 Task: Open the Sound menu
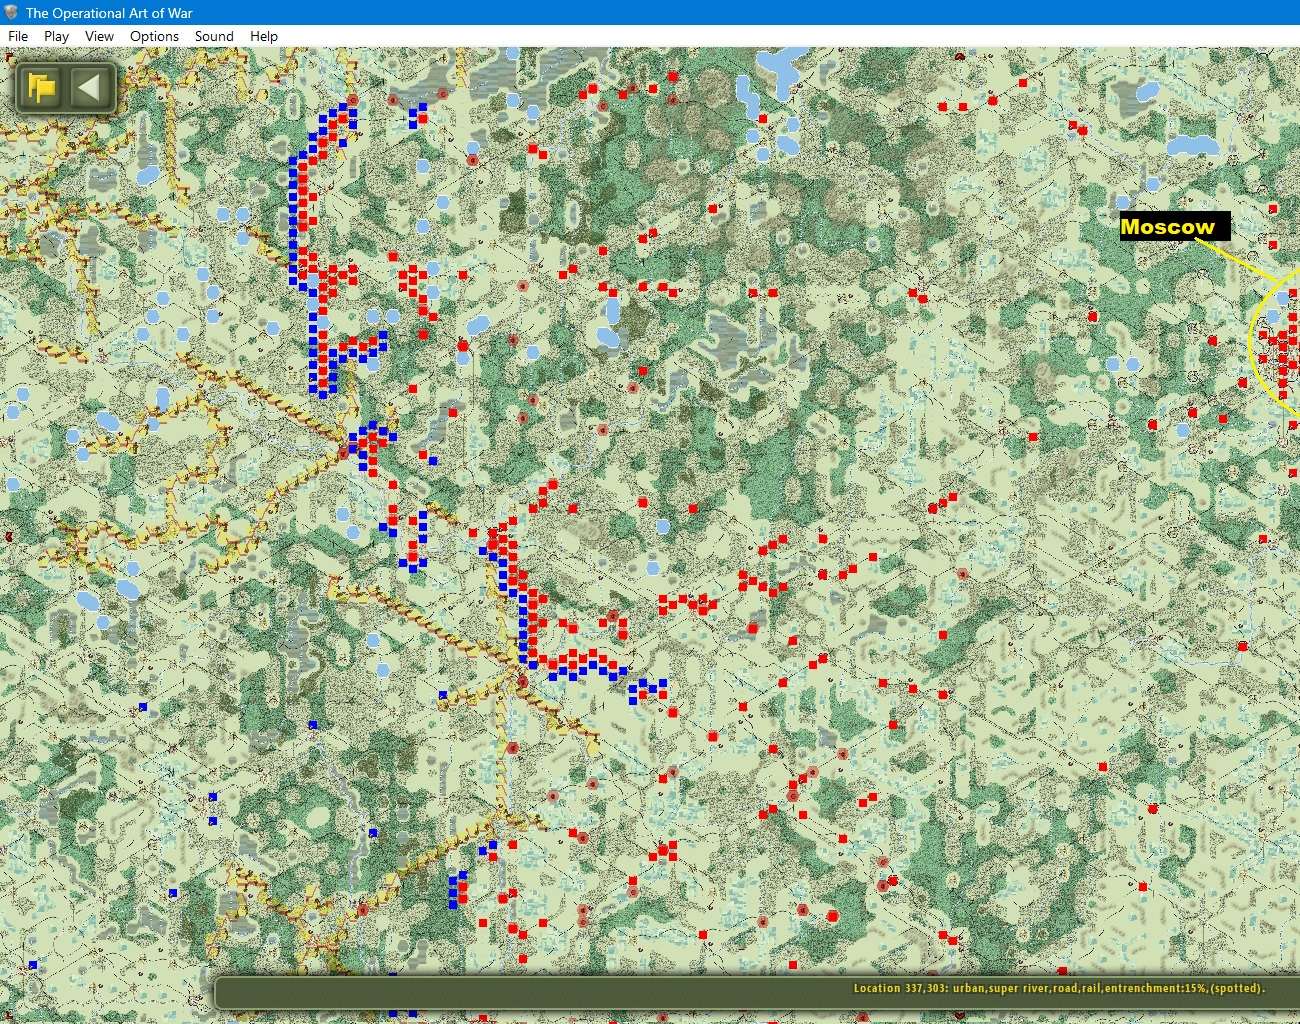coord(214,36)
